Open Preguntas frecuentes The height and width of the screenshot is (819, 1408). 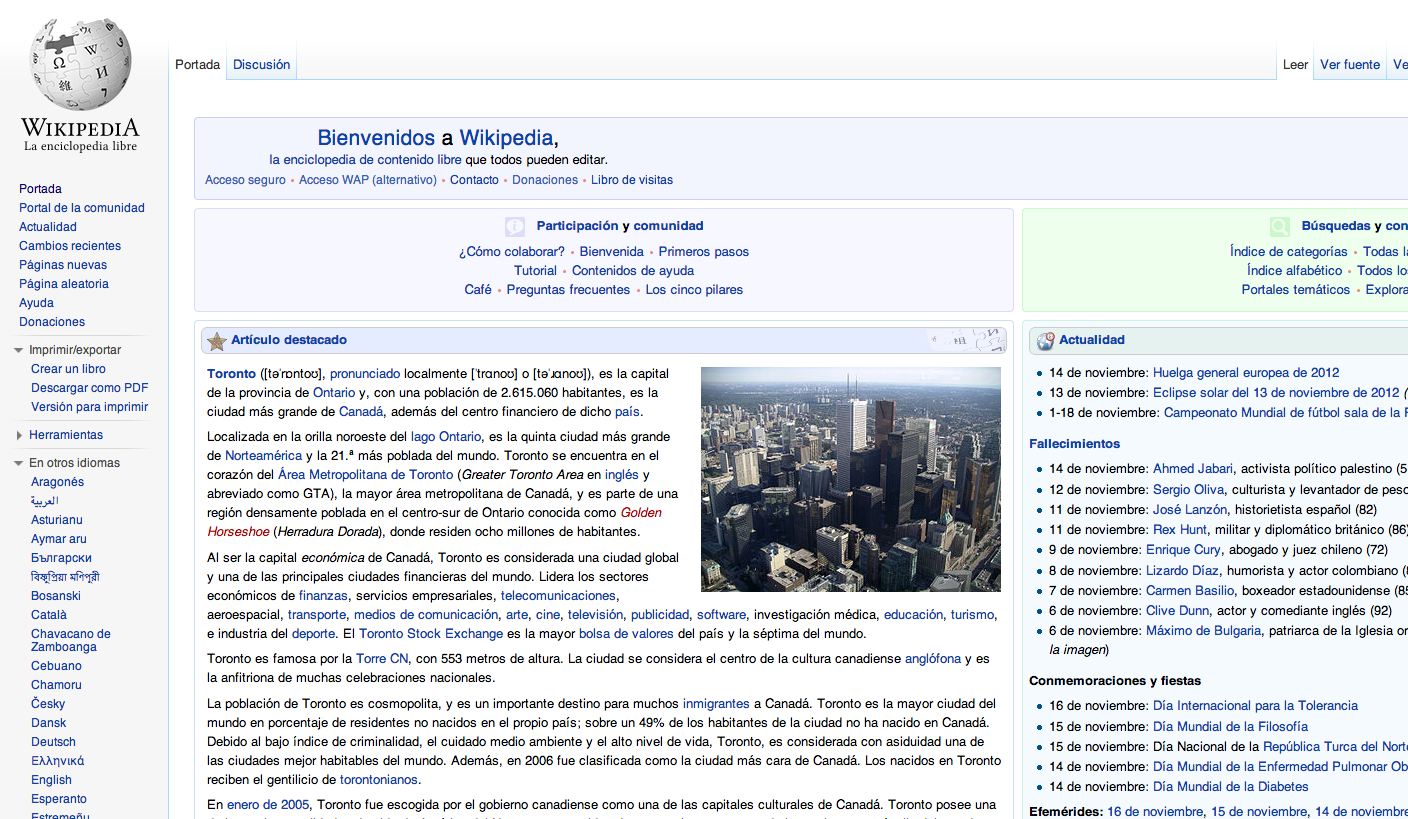(568, 290)
